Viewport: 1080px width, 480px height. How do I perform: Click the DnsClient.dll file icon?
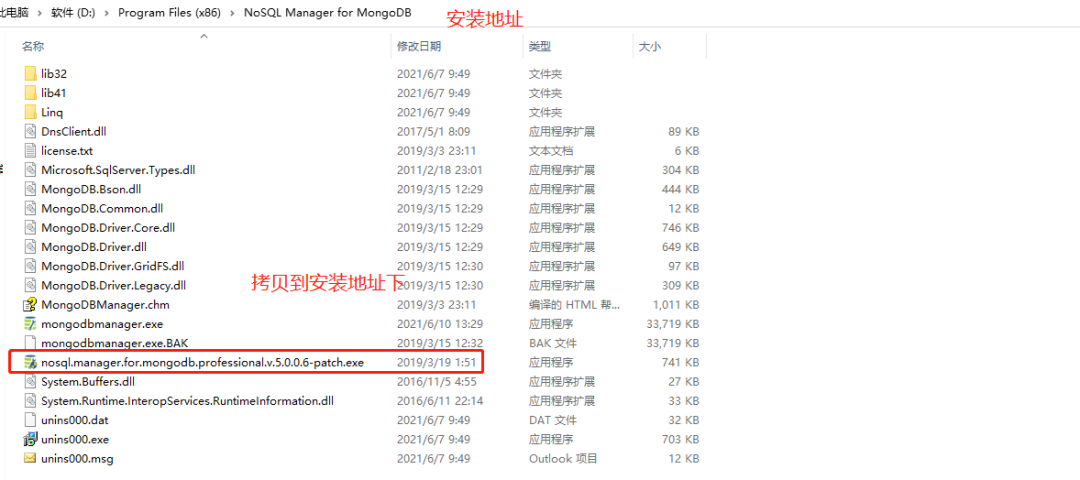30,131
